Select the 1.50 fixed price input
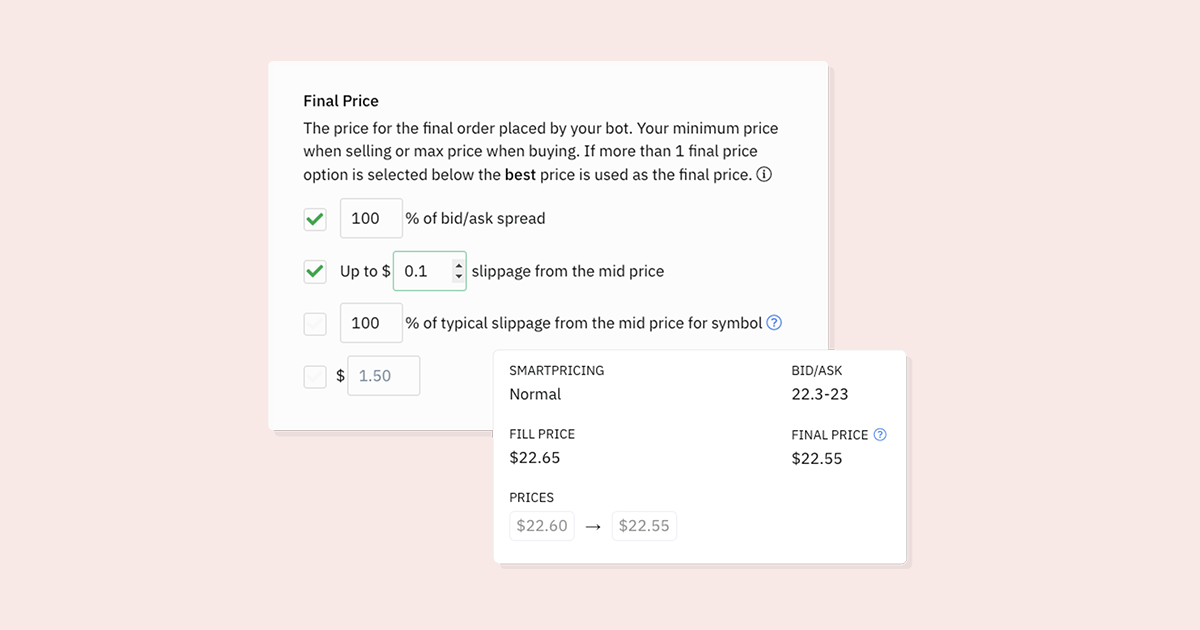 383,376
